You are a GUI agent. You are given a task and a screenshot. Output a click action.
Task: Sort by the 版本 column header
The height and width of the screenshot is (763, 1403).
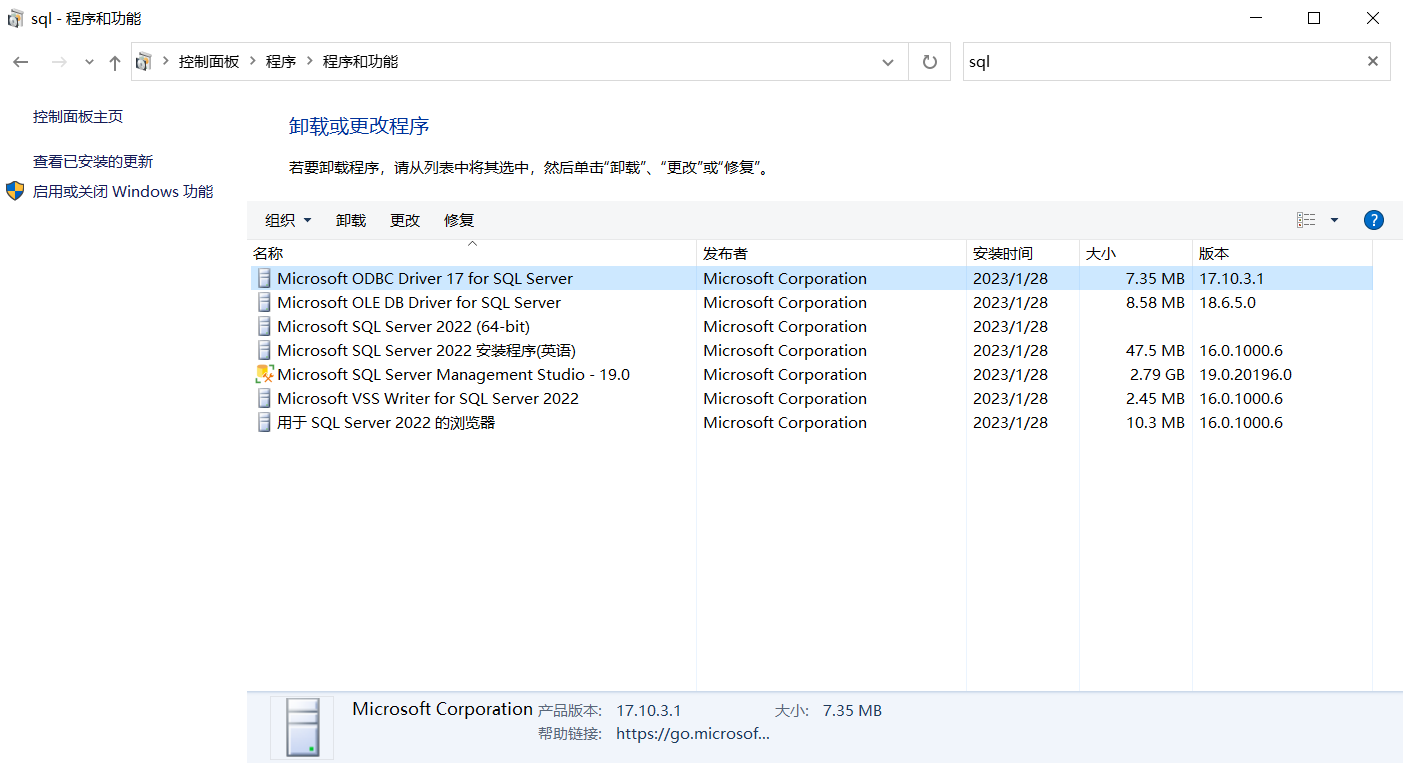1282,254
